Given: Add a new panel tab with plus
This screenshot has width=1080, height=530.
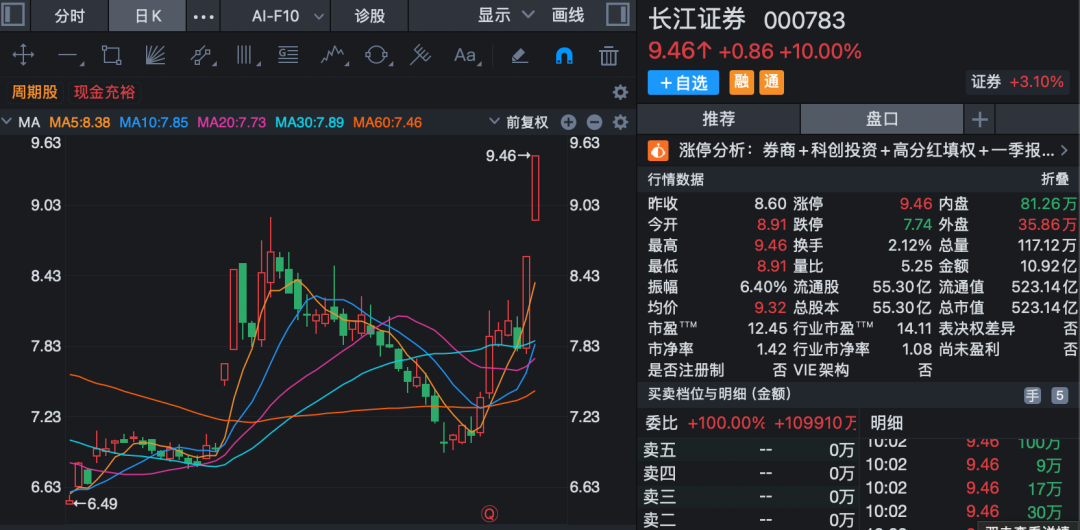Looking at the screenshot, I should pyautogui.click(x=979, y=120).
